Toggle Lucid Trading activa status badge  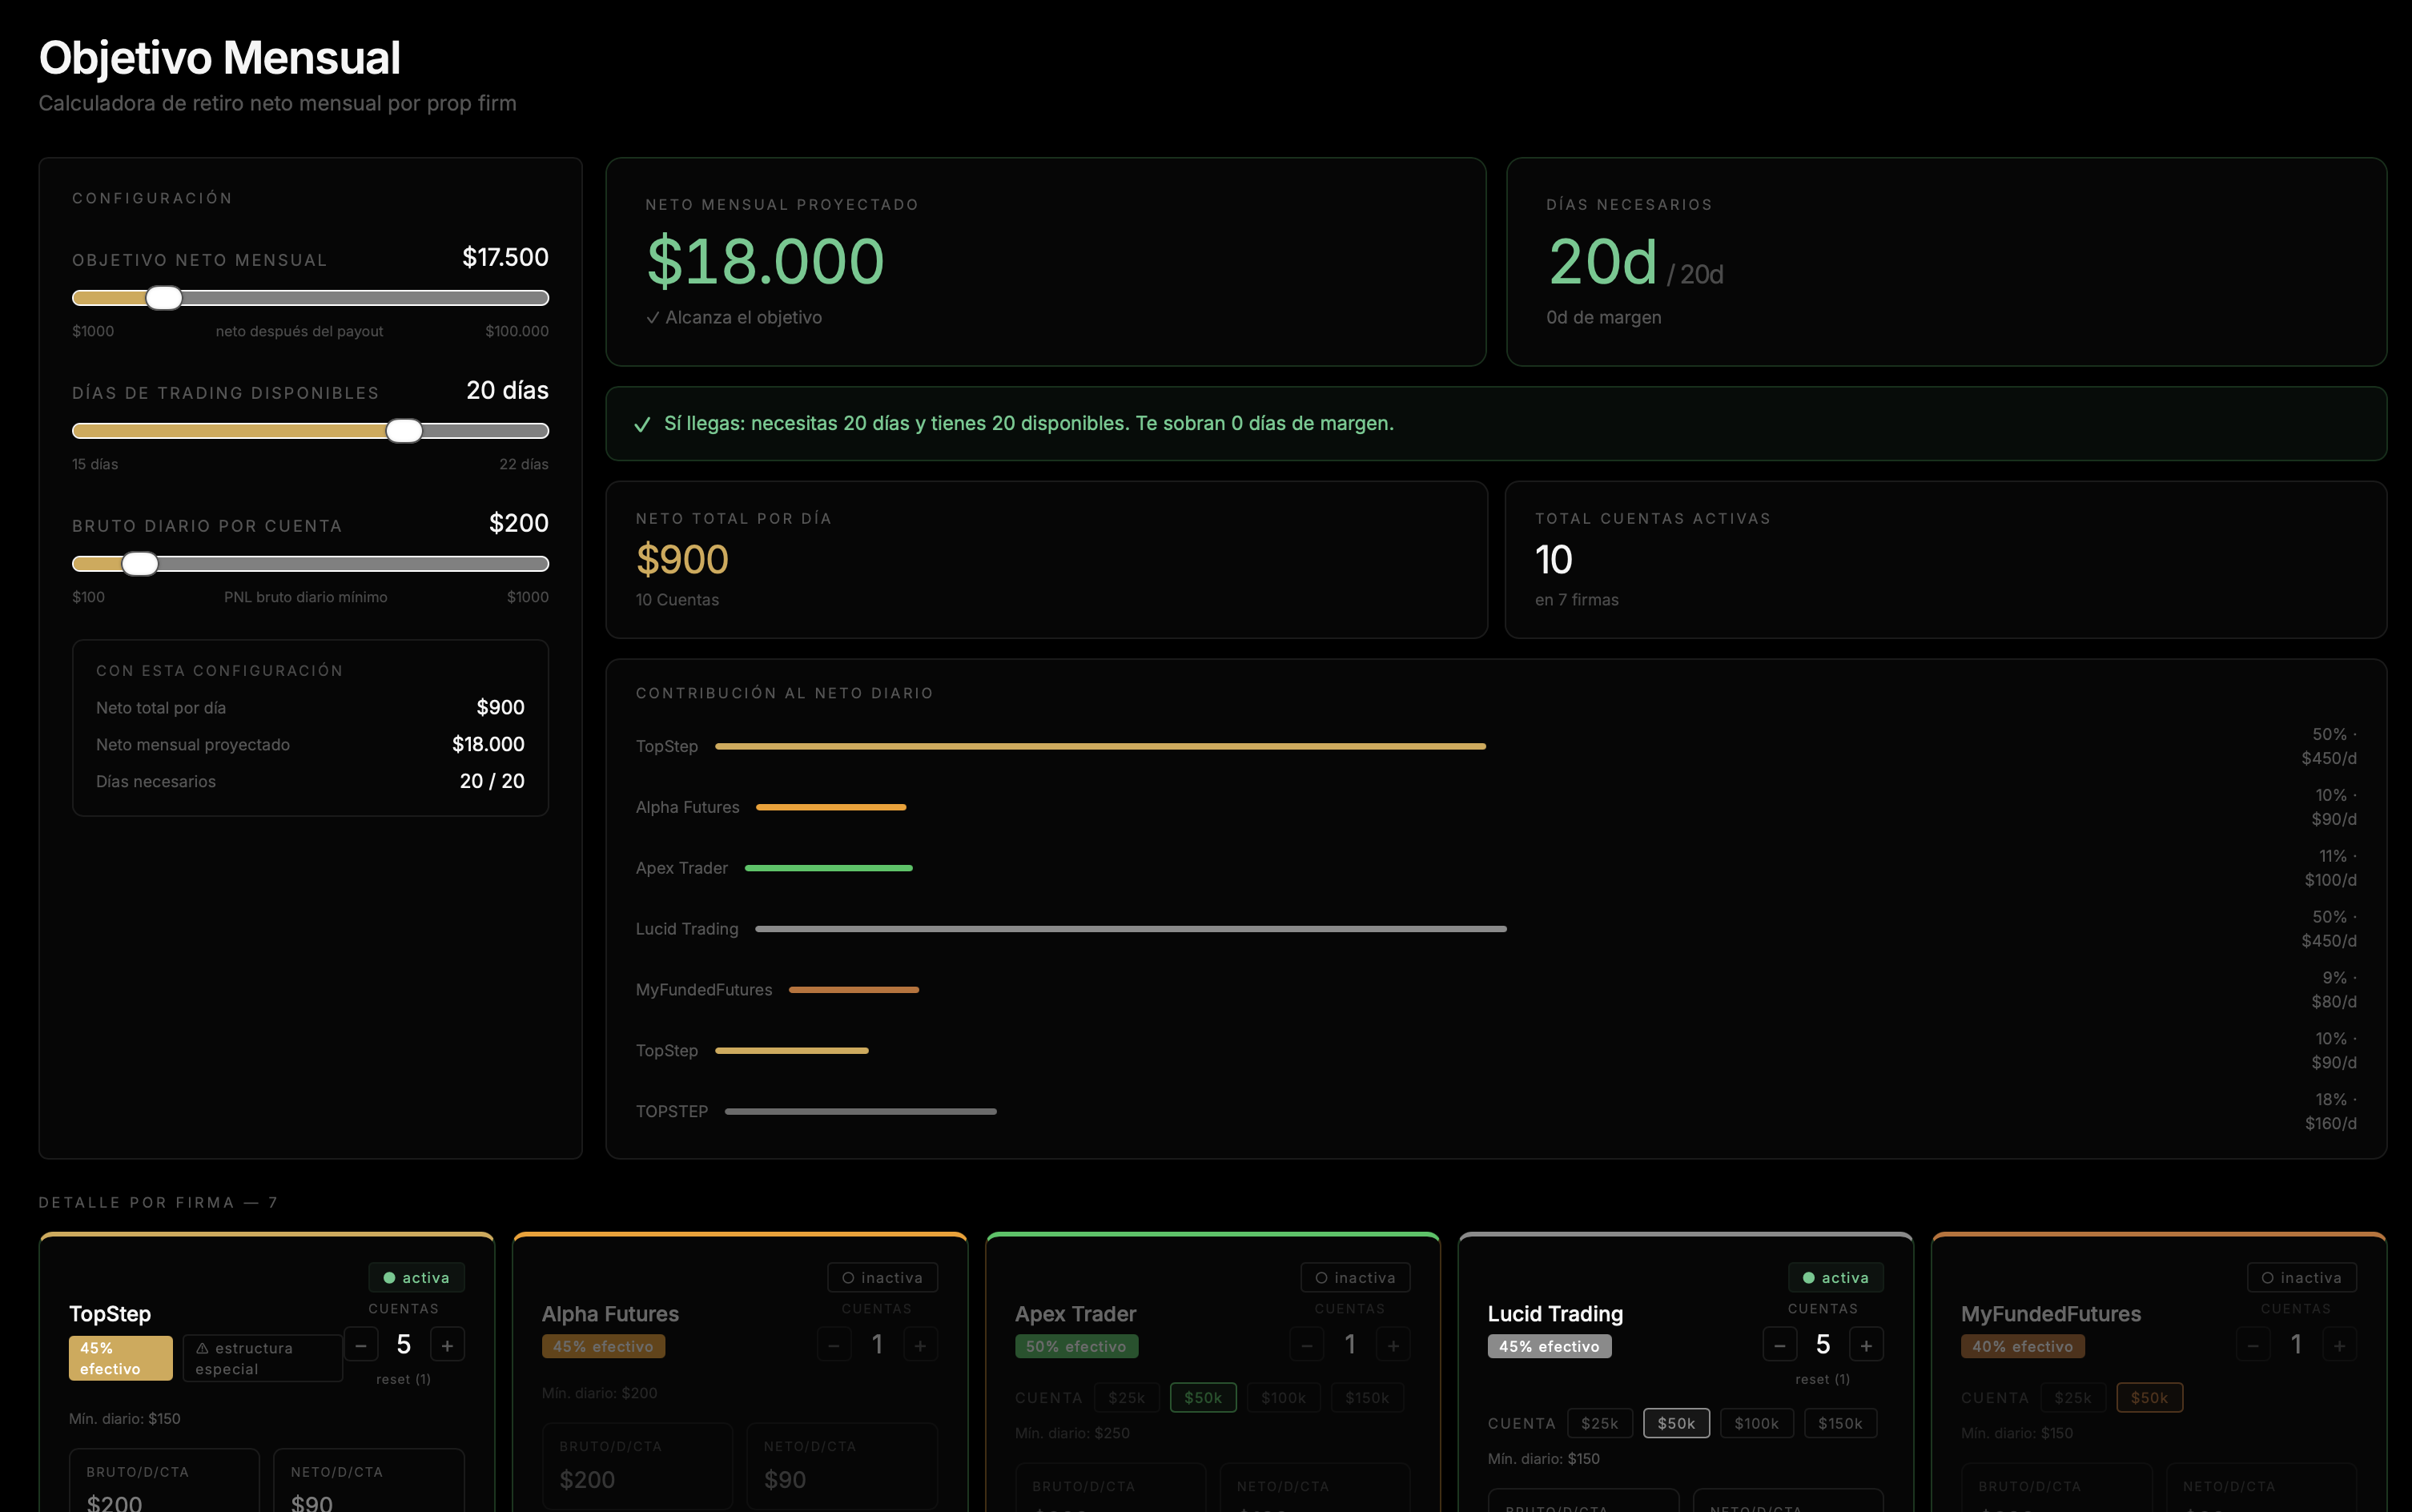(x=1835, y=1277)
